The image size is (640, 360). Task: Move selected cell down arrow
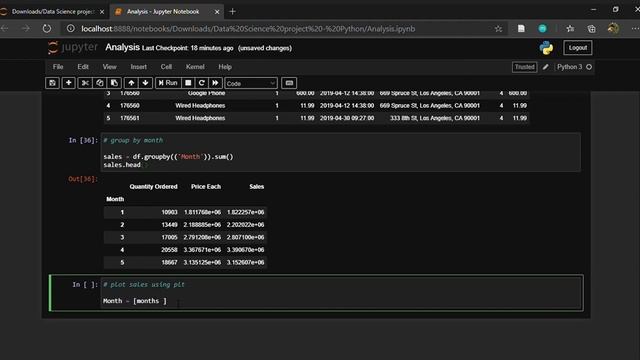tap(145, 83)
